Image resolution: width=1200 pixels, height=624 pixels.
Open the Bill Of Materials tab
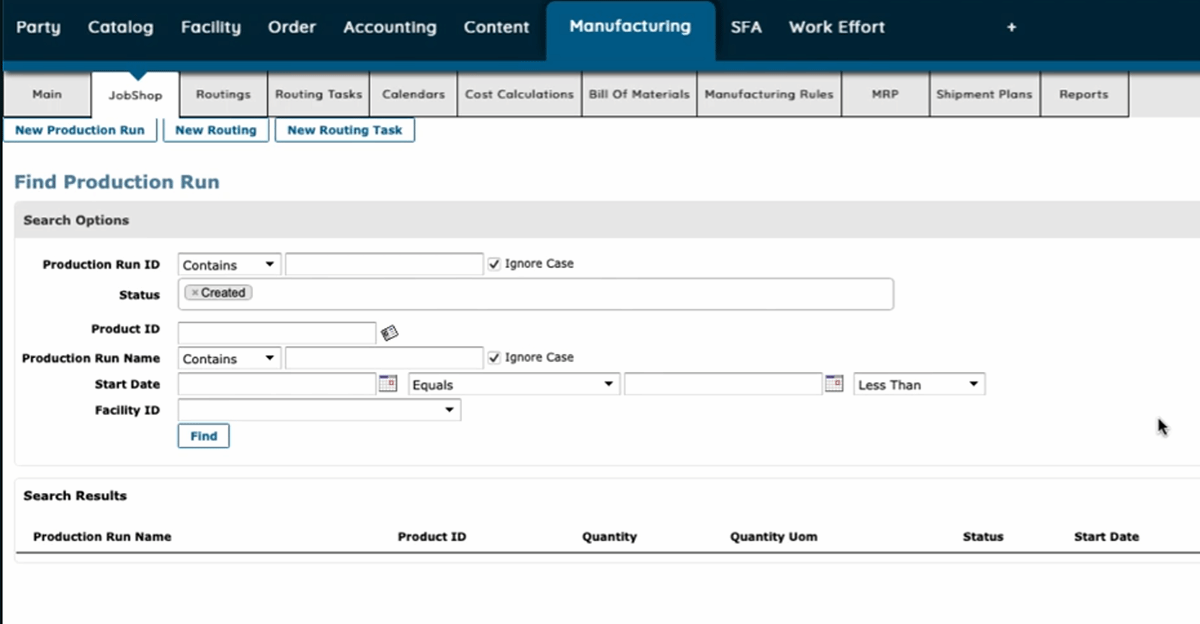(639, 94)
